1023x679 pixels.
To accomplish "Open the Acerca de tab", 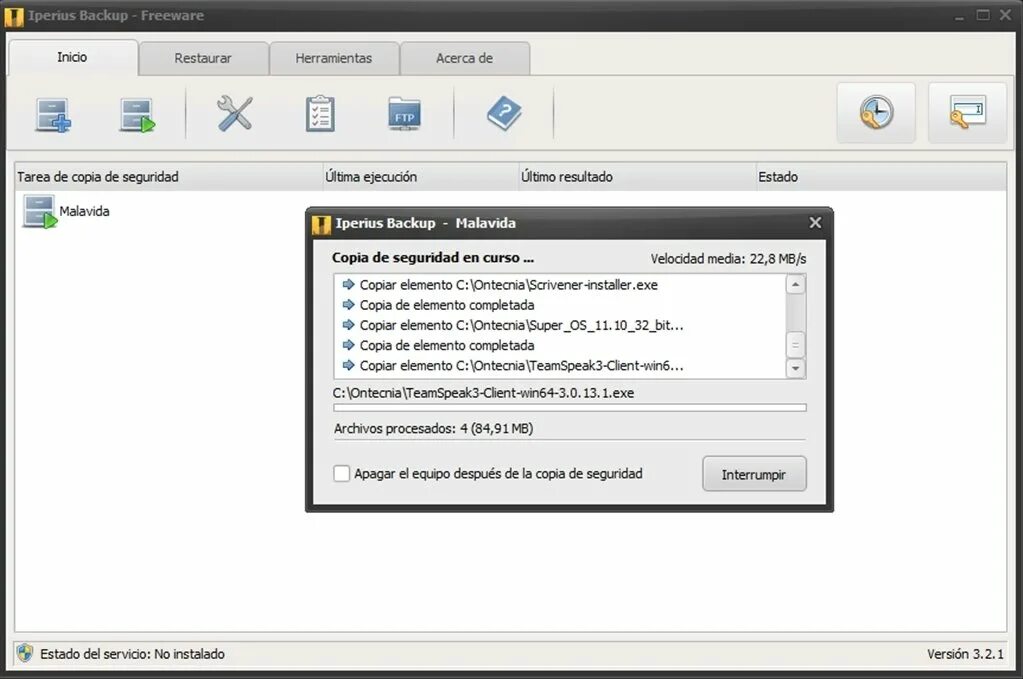I will click(465, 58).
